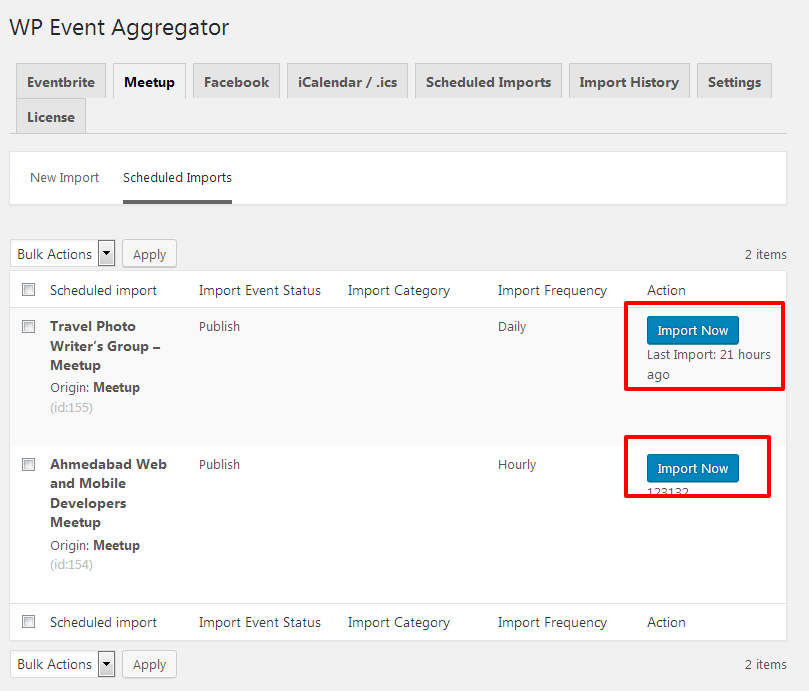Tick the footer select-all checkbox
809x691 pixels.
point(28,621)
